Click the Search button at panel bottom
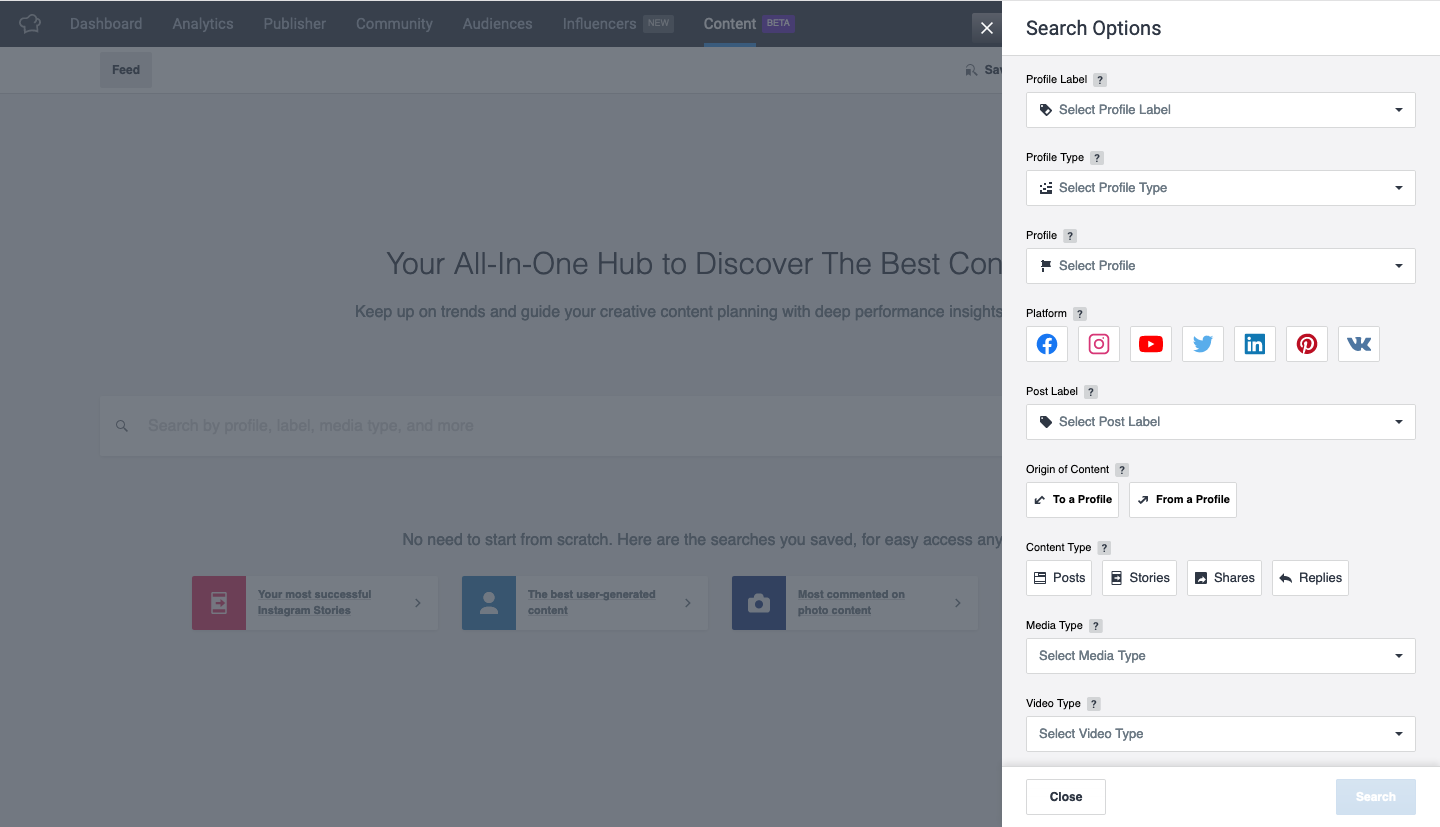 point(1376,797)
